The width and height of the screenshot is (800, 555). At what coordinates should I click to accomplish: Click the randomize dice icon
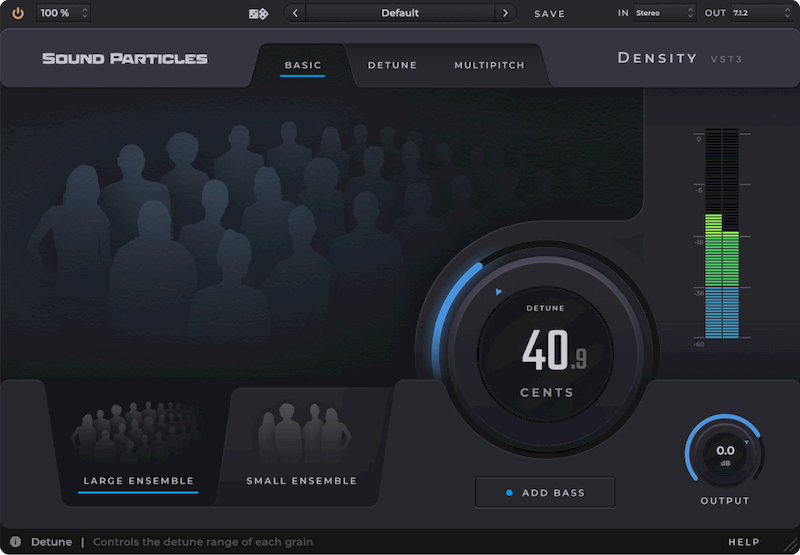coord(259,14)
